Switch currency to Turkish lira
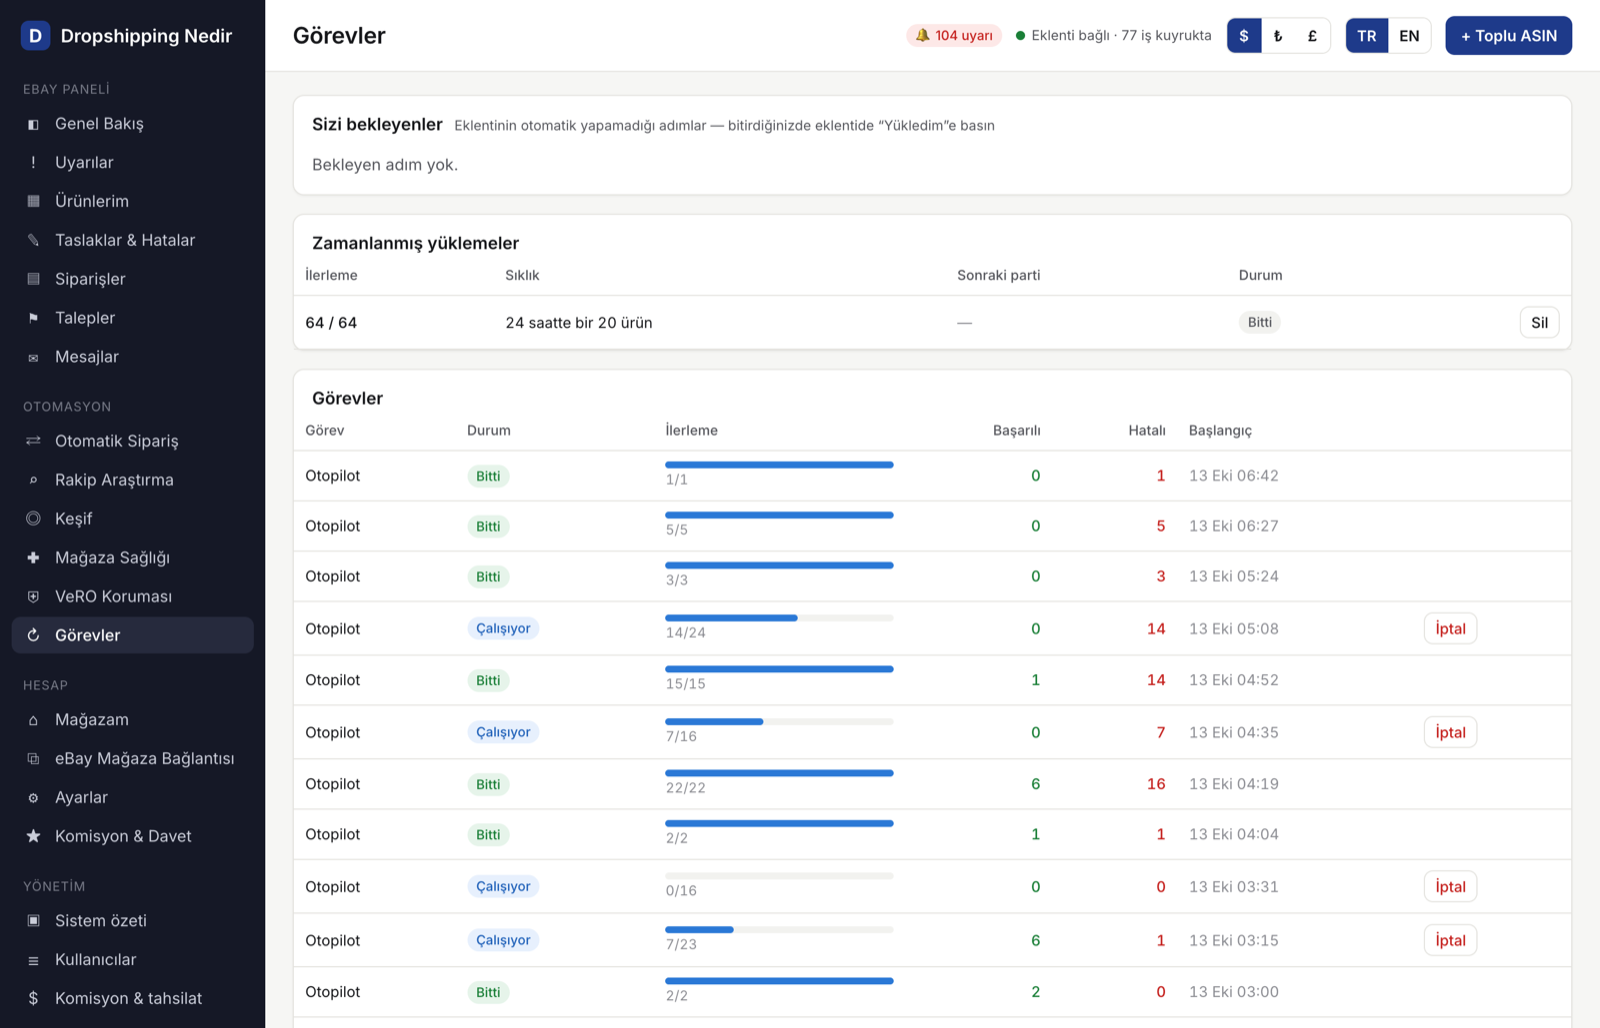Viewport: 1600px width, 1028px height. coord(1278,36)
